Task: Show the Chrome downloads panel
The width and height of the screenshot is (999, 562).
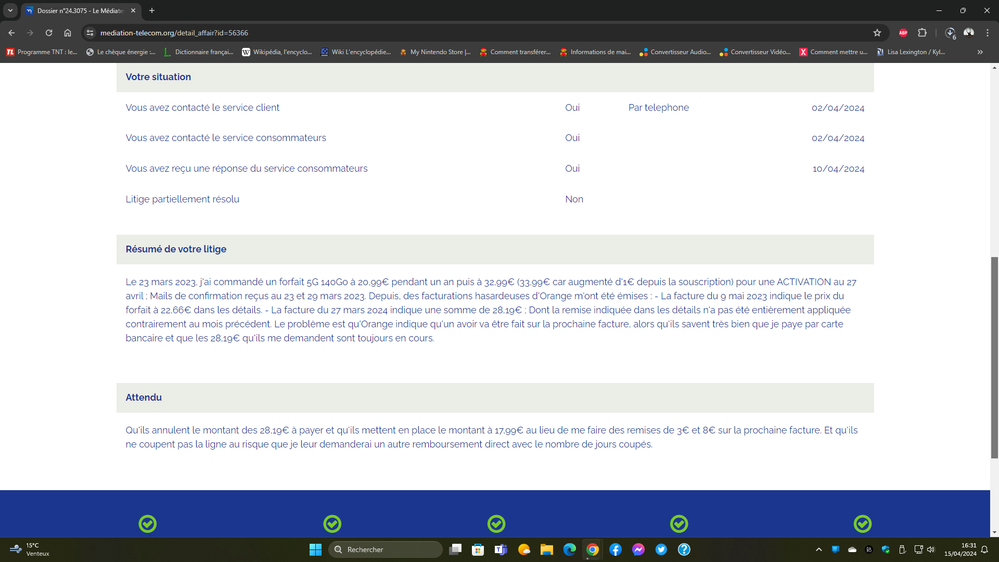Action: pos(950,32)
